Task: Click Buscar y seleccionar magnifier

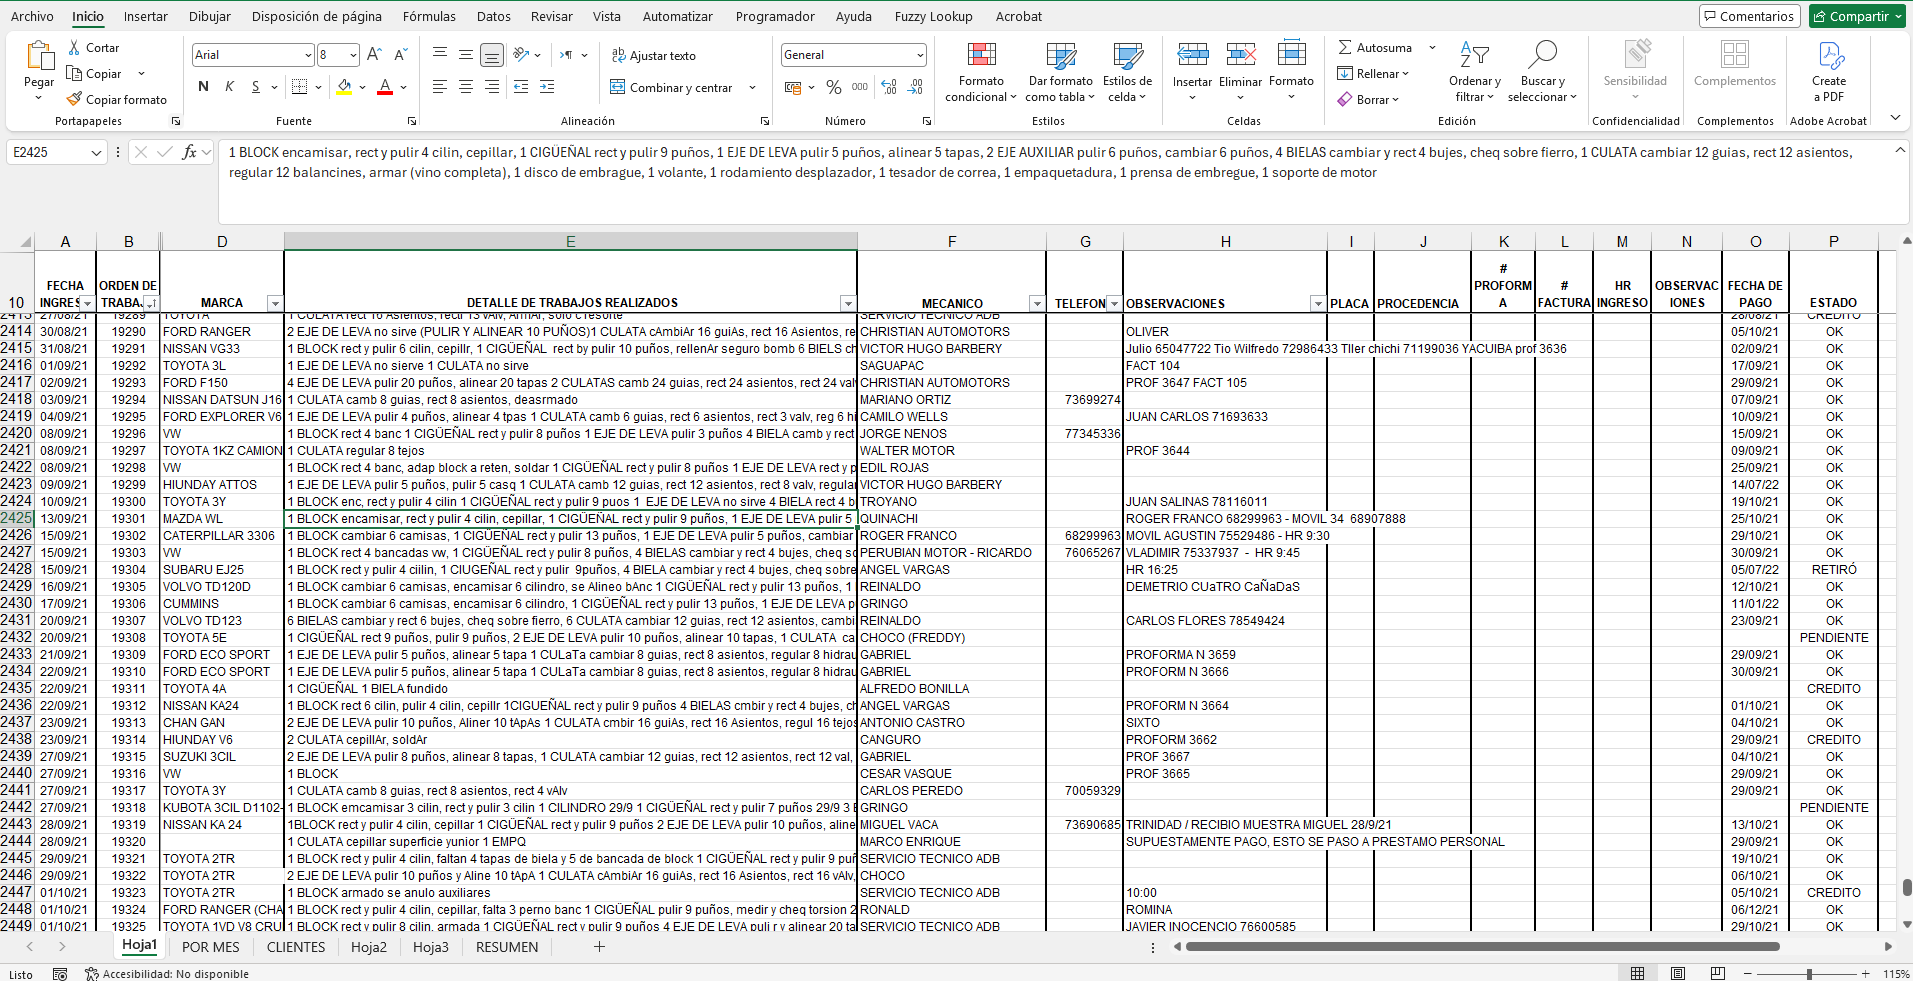Action: click(x=1542, y=54)
